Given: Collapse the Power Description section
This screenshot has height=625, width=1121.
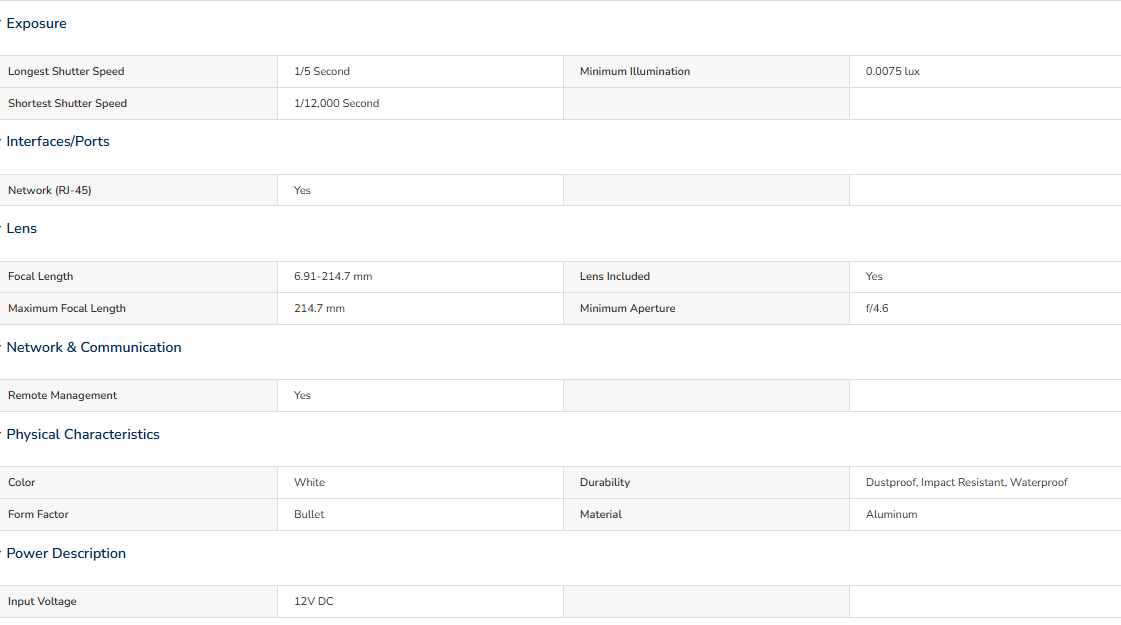Looking at the screenshot, I should [x=66, y=553].
